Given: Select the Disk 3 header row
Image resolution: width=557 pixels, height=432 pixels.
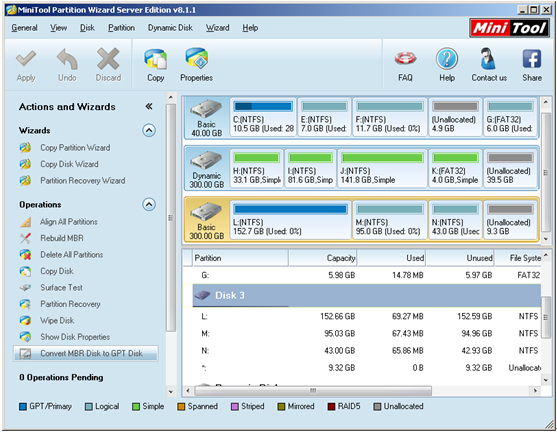Looking at the screenshot, I should [367, 295].
